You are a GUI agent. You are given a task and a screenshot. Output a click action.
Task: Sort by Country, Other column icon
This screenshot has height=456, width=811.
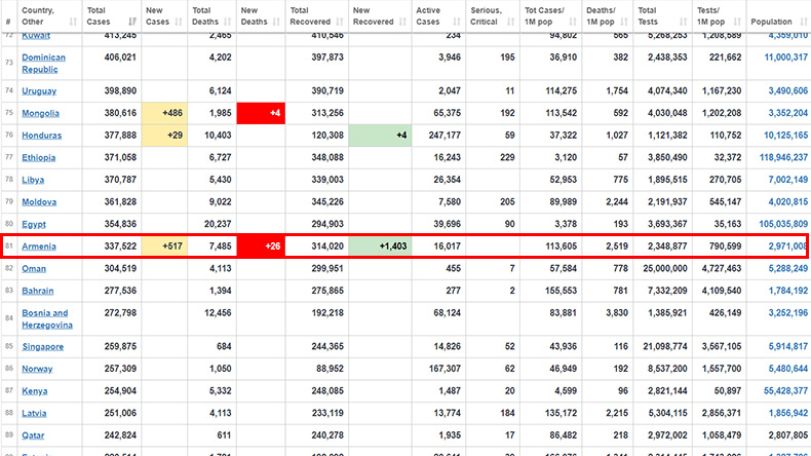pos(73,22)
